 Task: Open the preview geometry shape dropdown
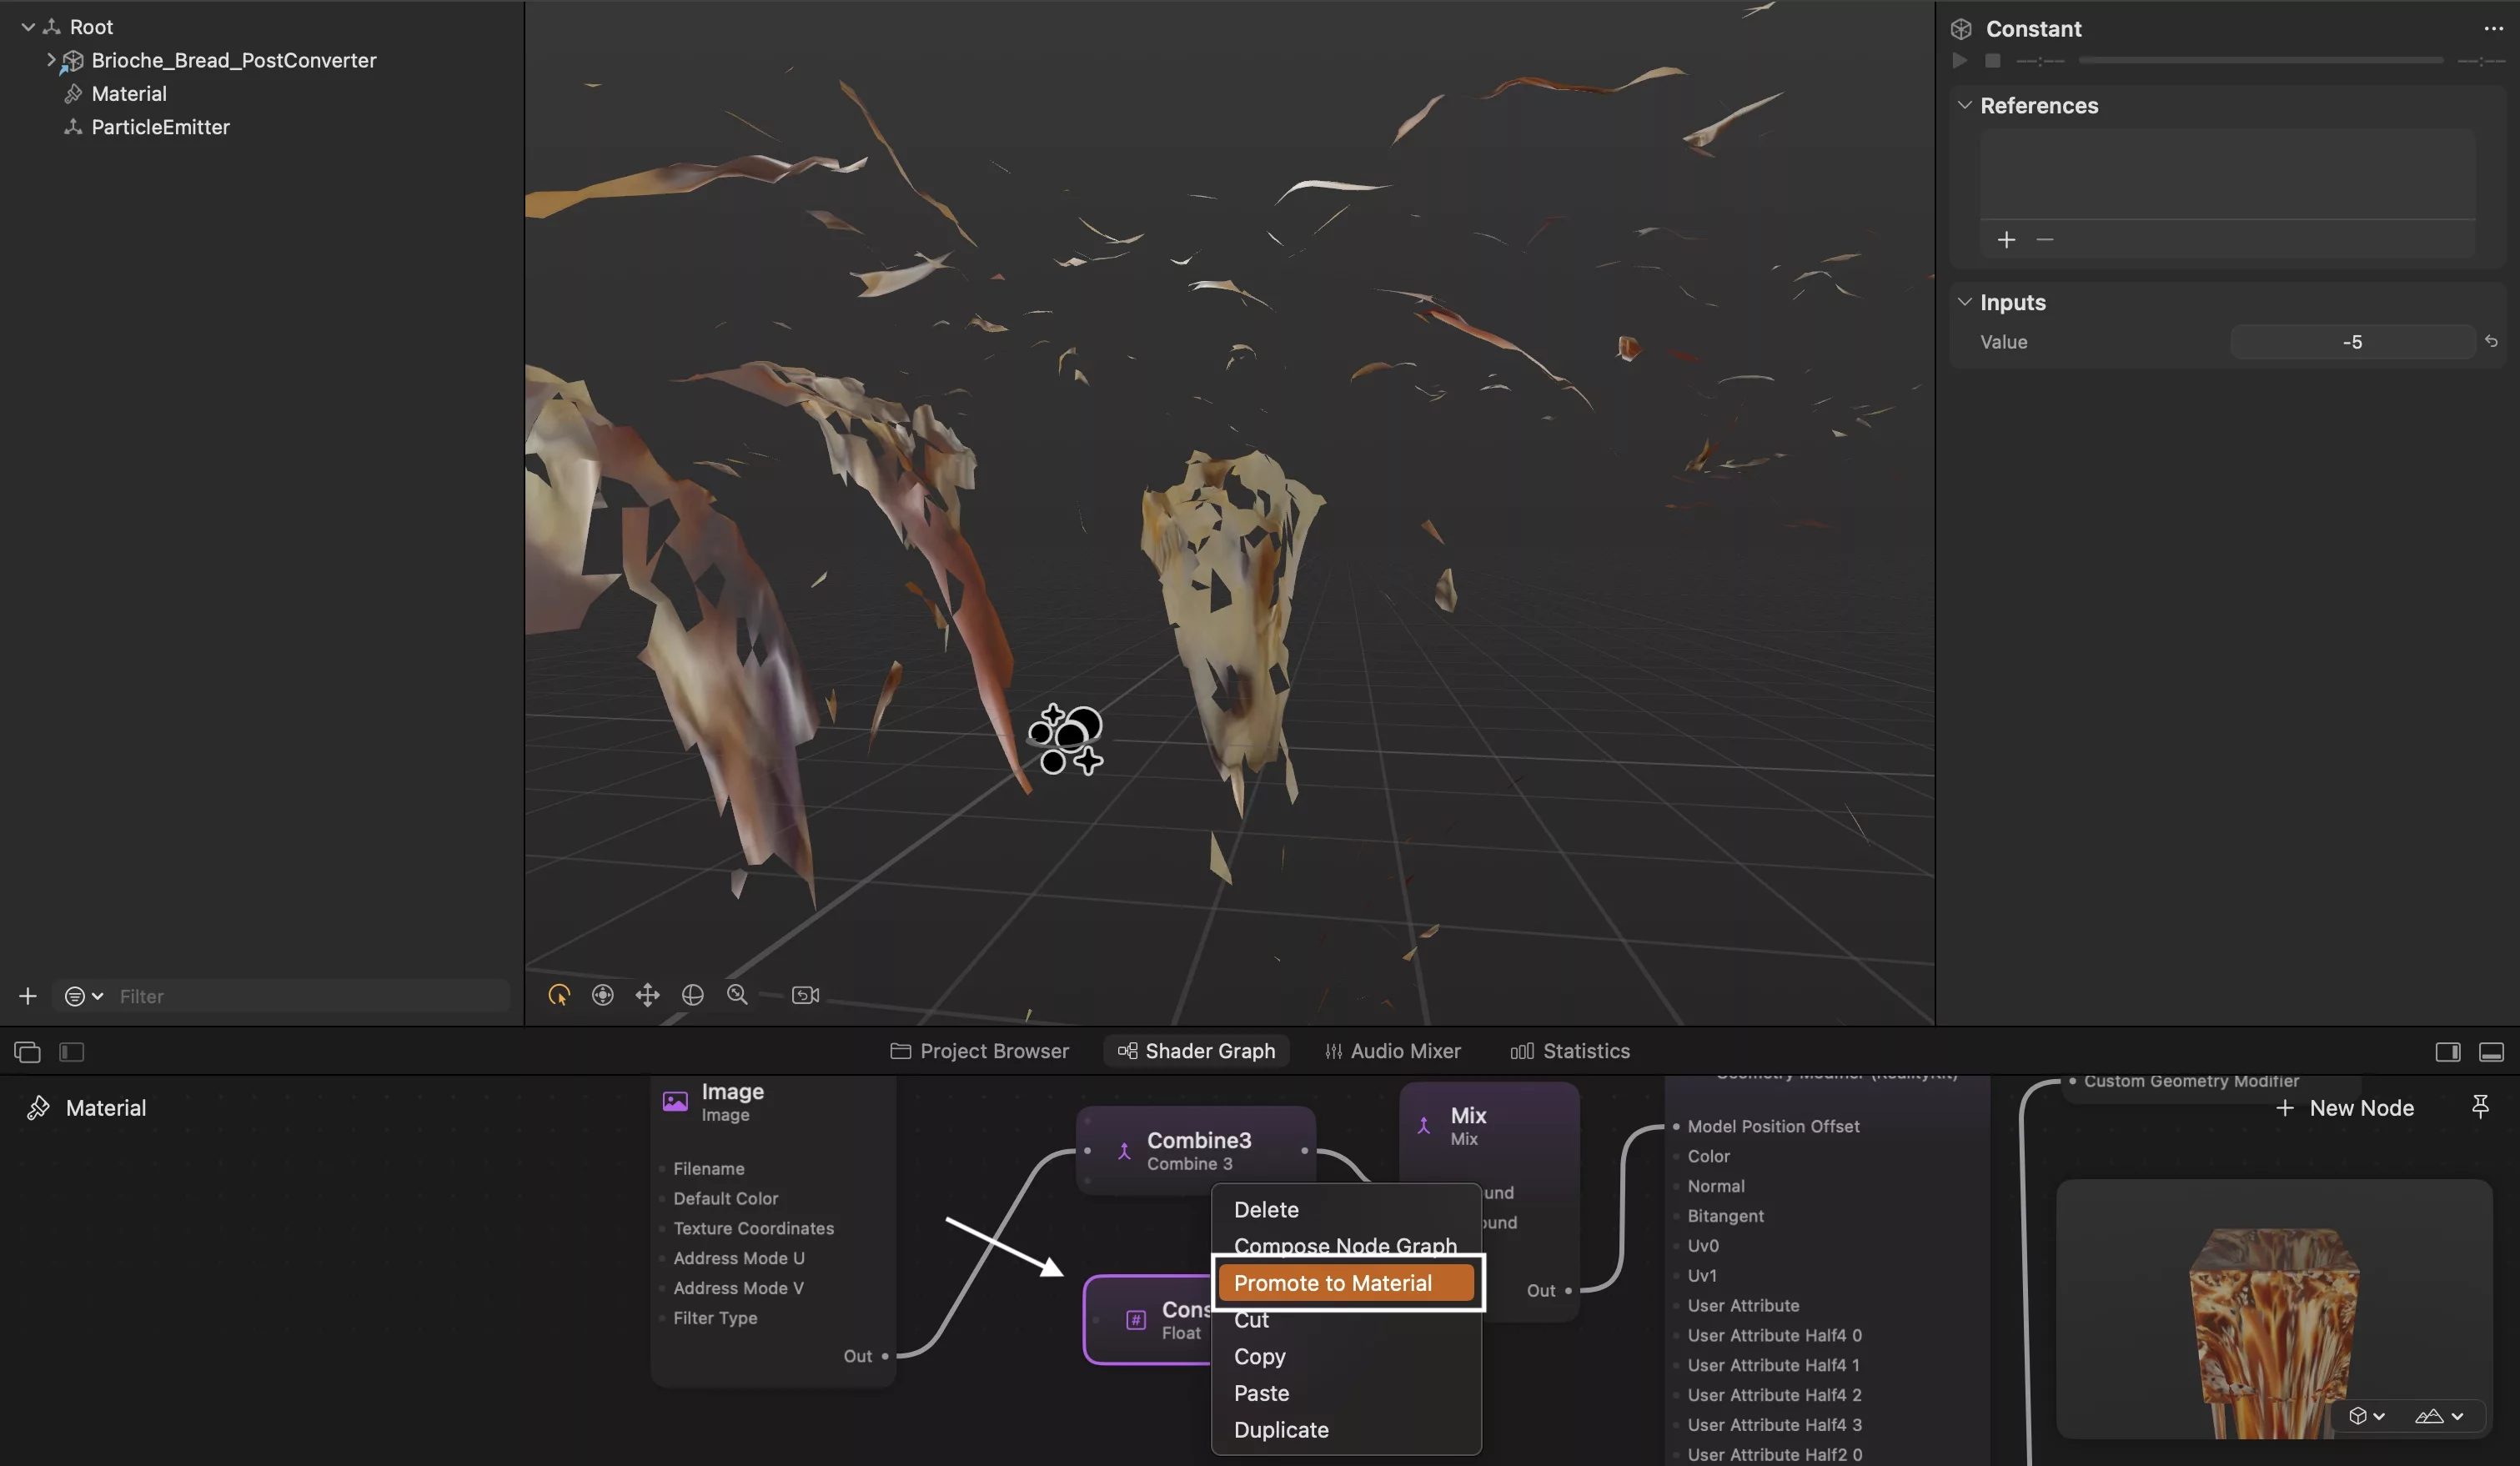pyautogui.click(x=2367, y=1416)
